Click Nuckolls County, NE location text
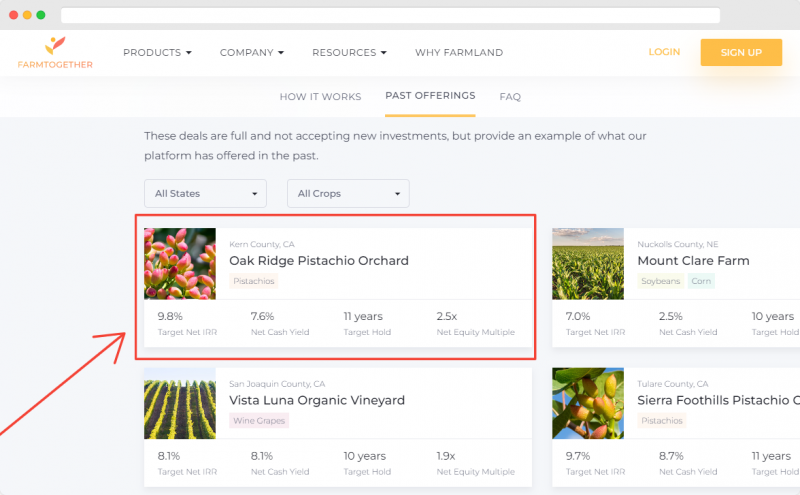Image resolution: width=800 pixels, height=495 pixels. (x=678, y=244)
